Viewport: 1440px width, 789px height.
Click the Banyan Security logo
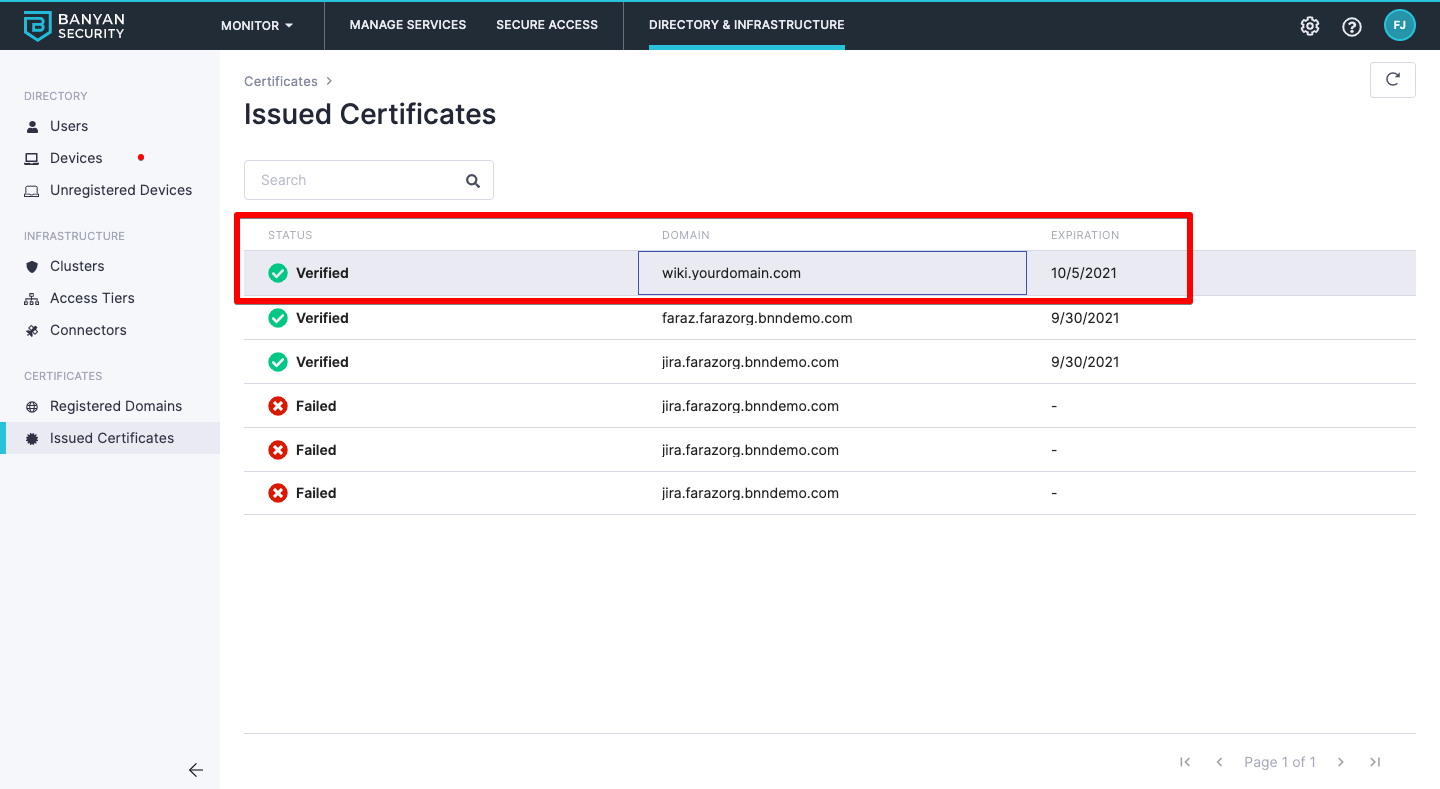pos(75,26)
